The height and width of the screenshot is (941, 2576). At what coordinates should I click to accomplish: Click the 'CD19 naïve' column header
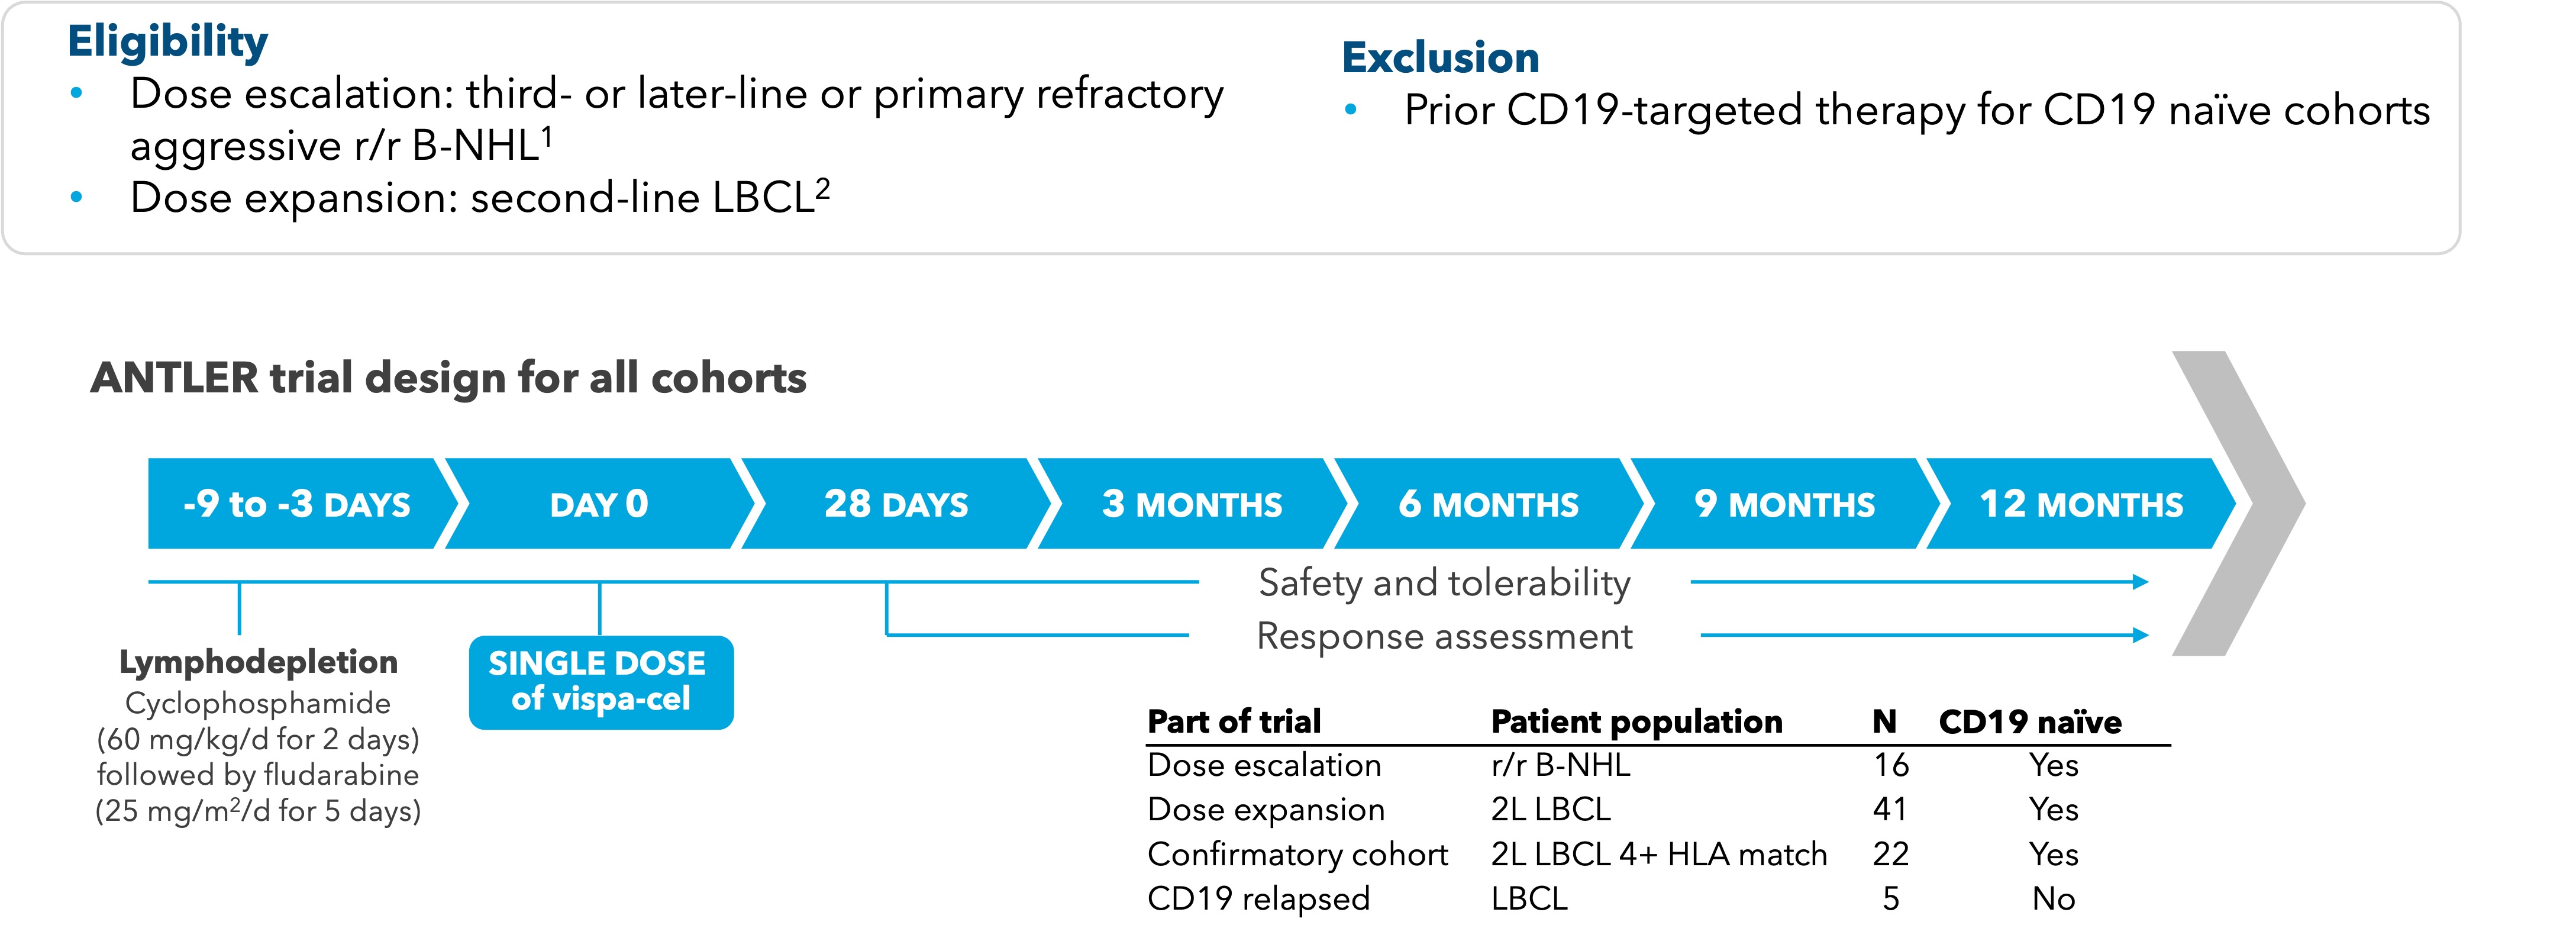tap(2029, 721)
